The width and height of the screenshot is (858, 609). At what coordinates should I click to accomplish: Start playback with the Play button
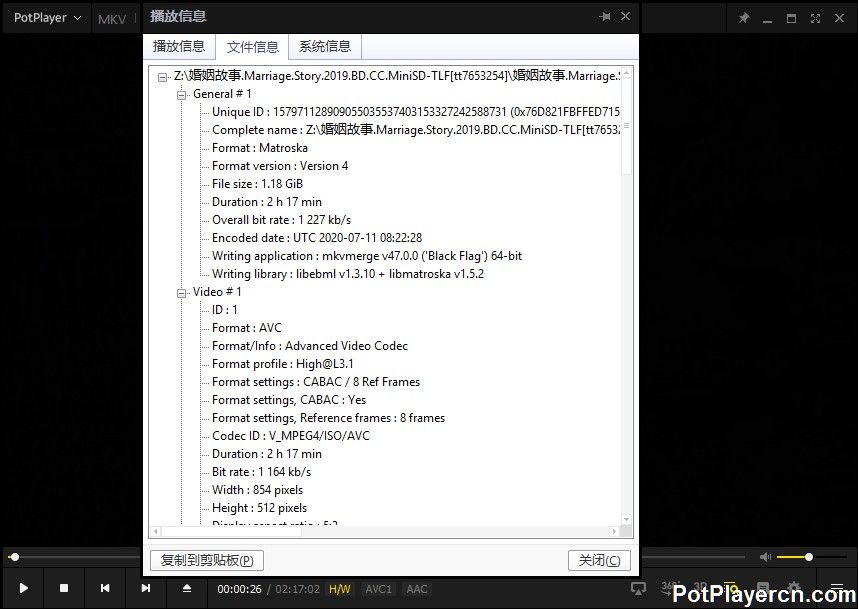coord(24,588)
